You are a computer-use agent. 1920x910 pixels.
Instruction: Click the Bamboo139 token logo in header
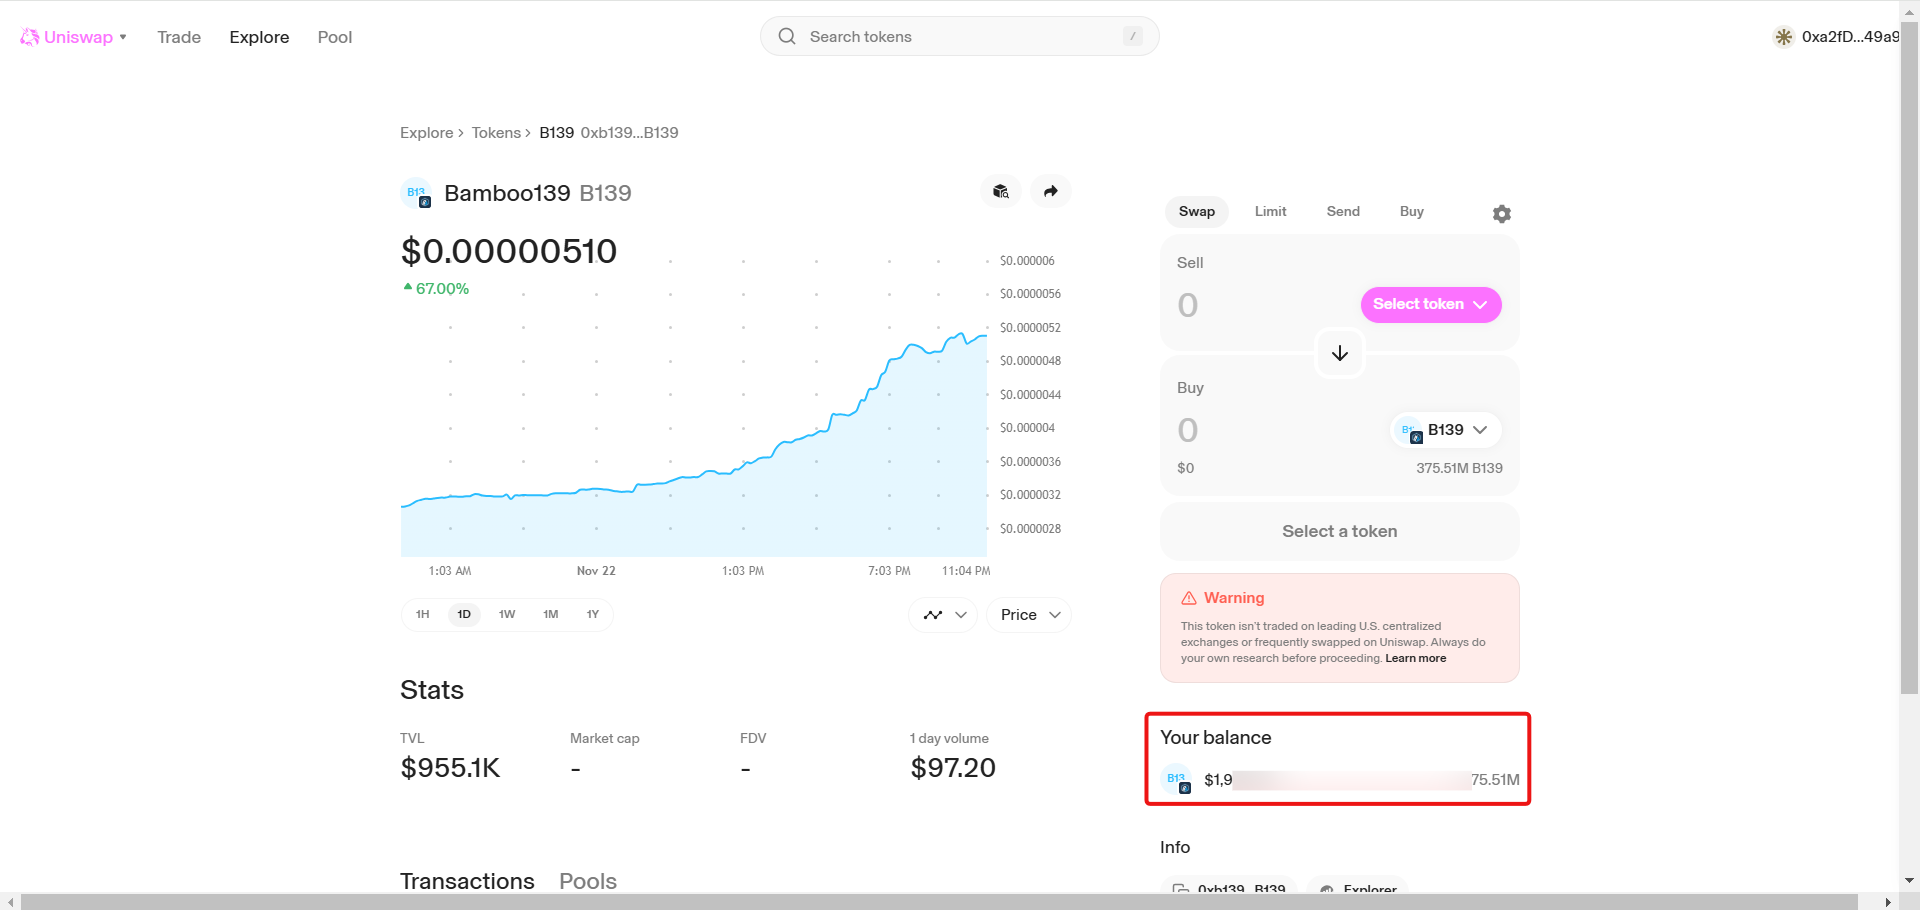point(416,193)
